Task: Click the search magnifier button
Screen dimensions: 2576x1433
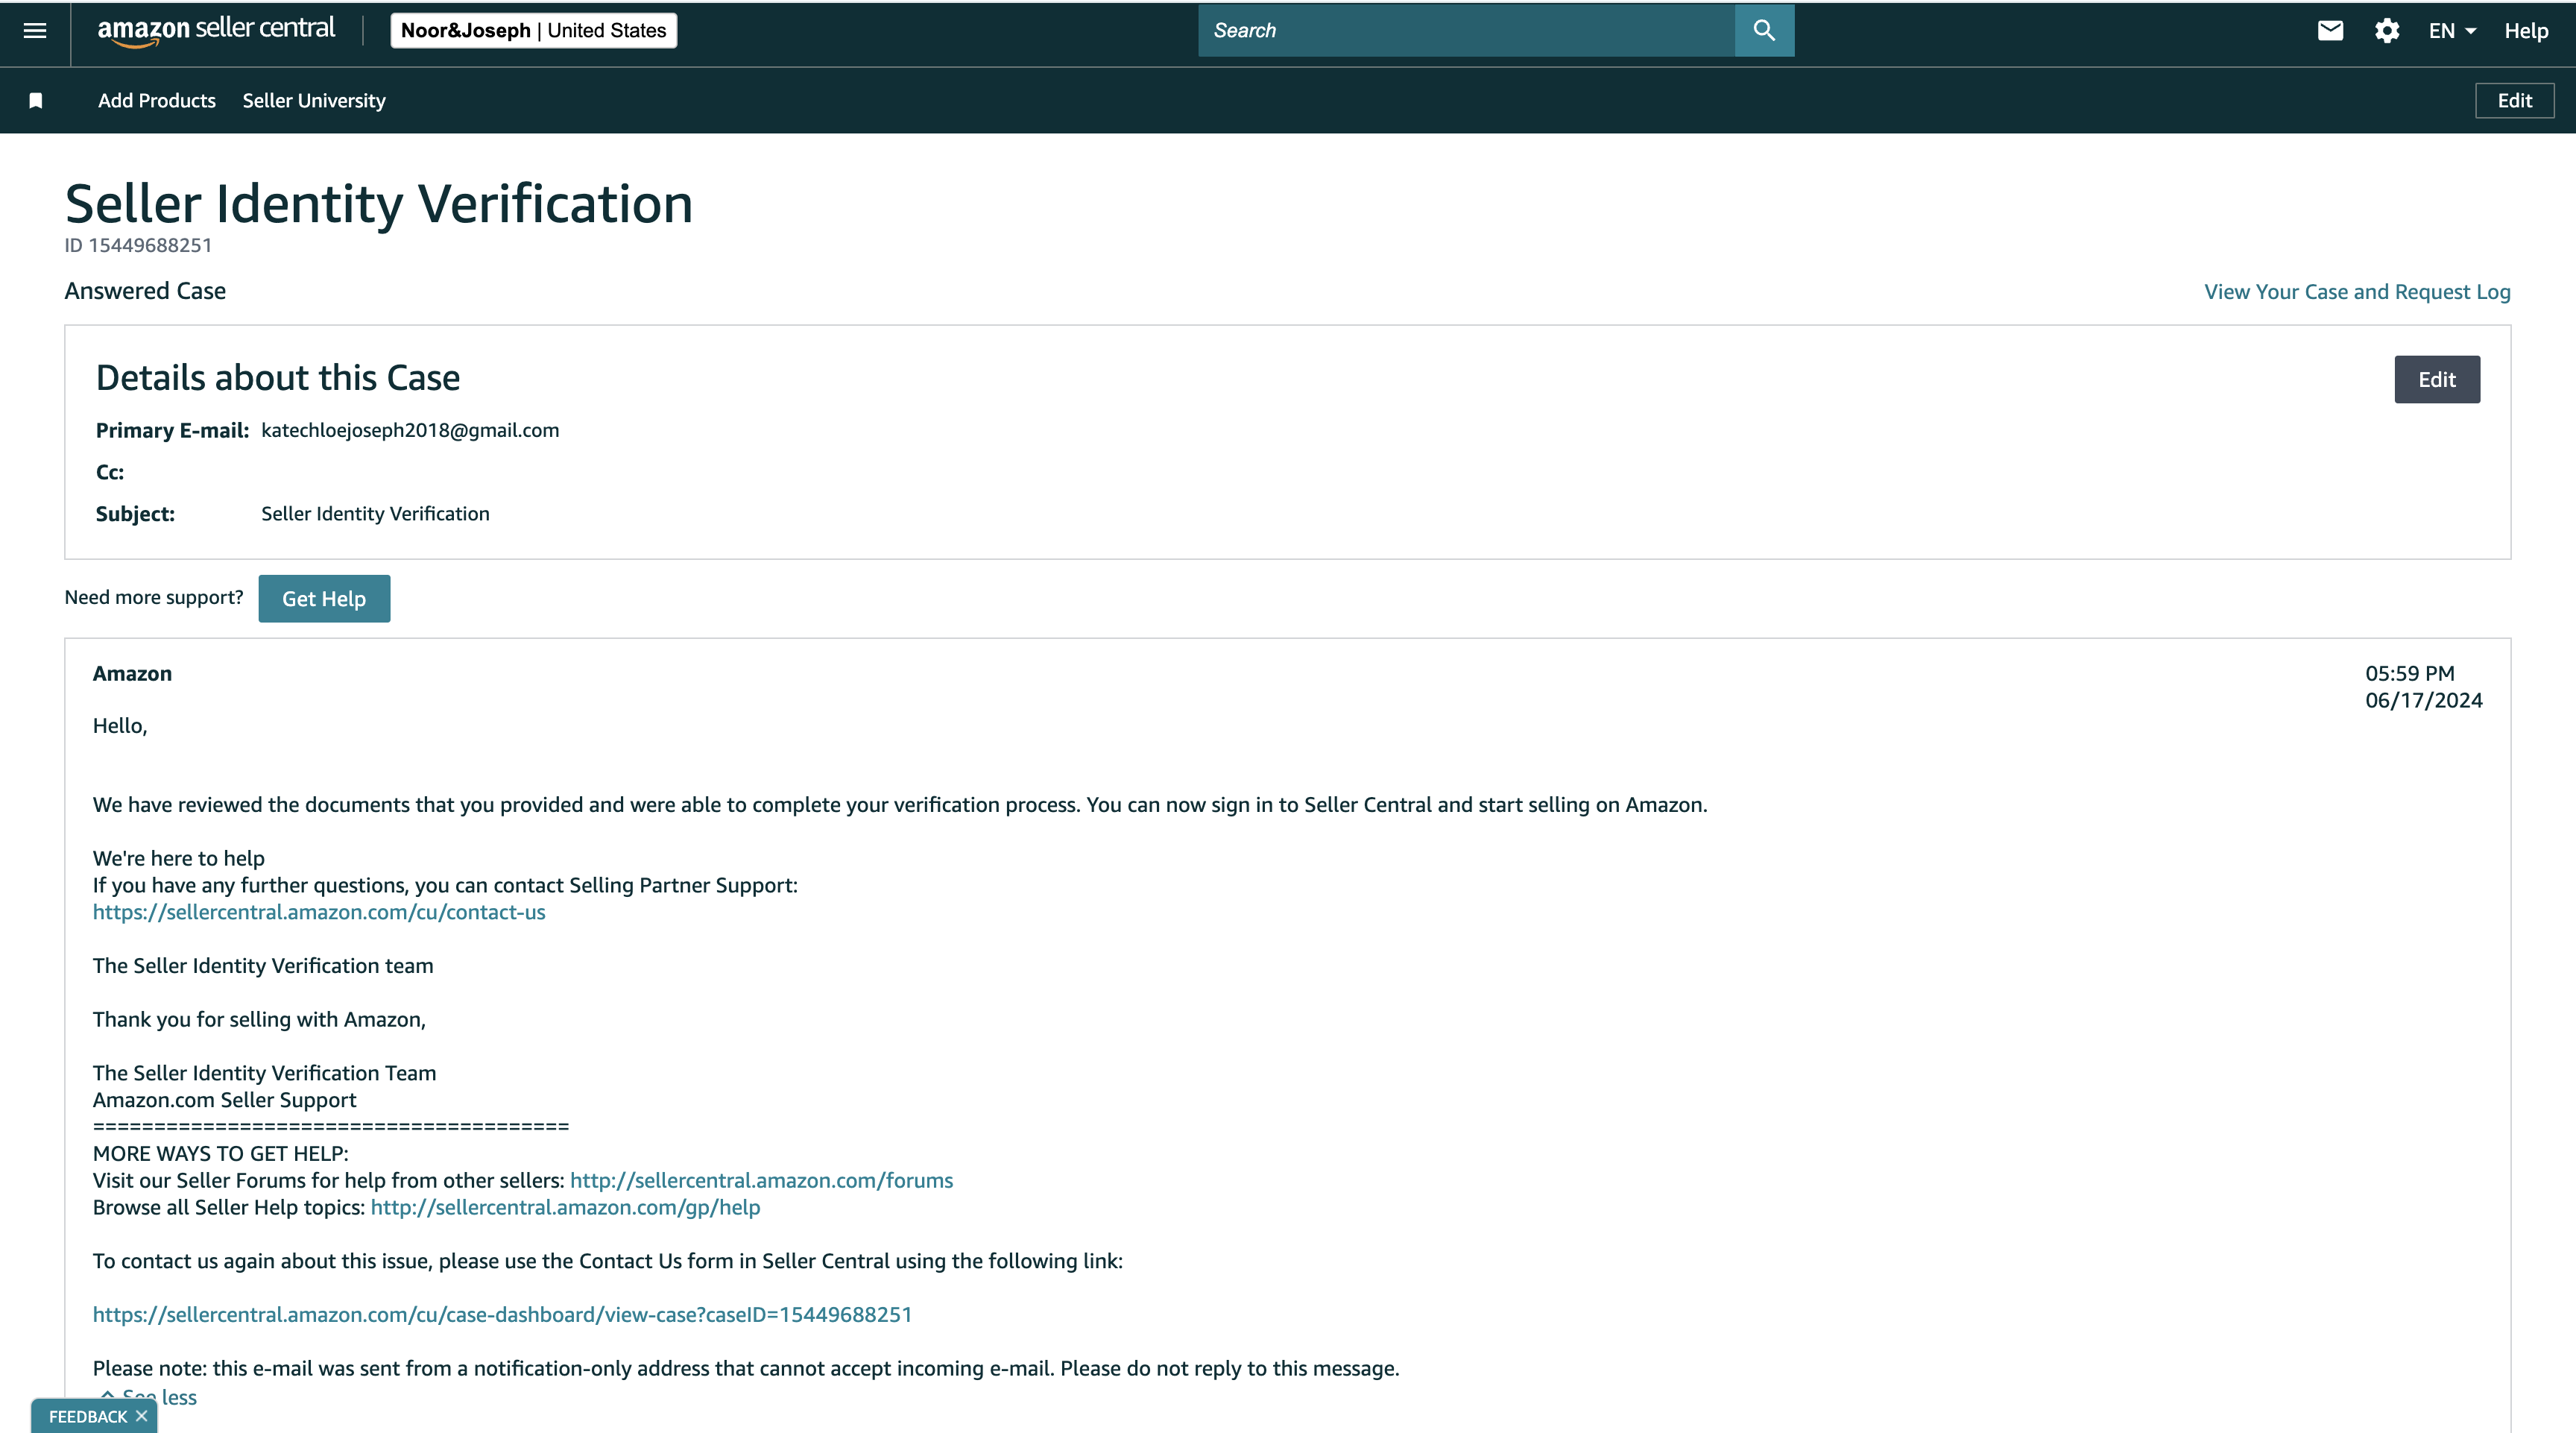Action: coord(1764,30)
